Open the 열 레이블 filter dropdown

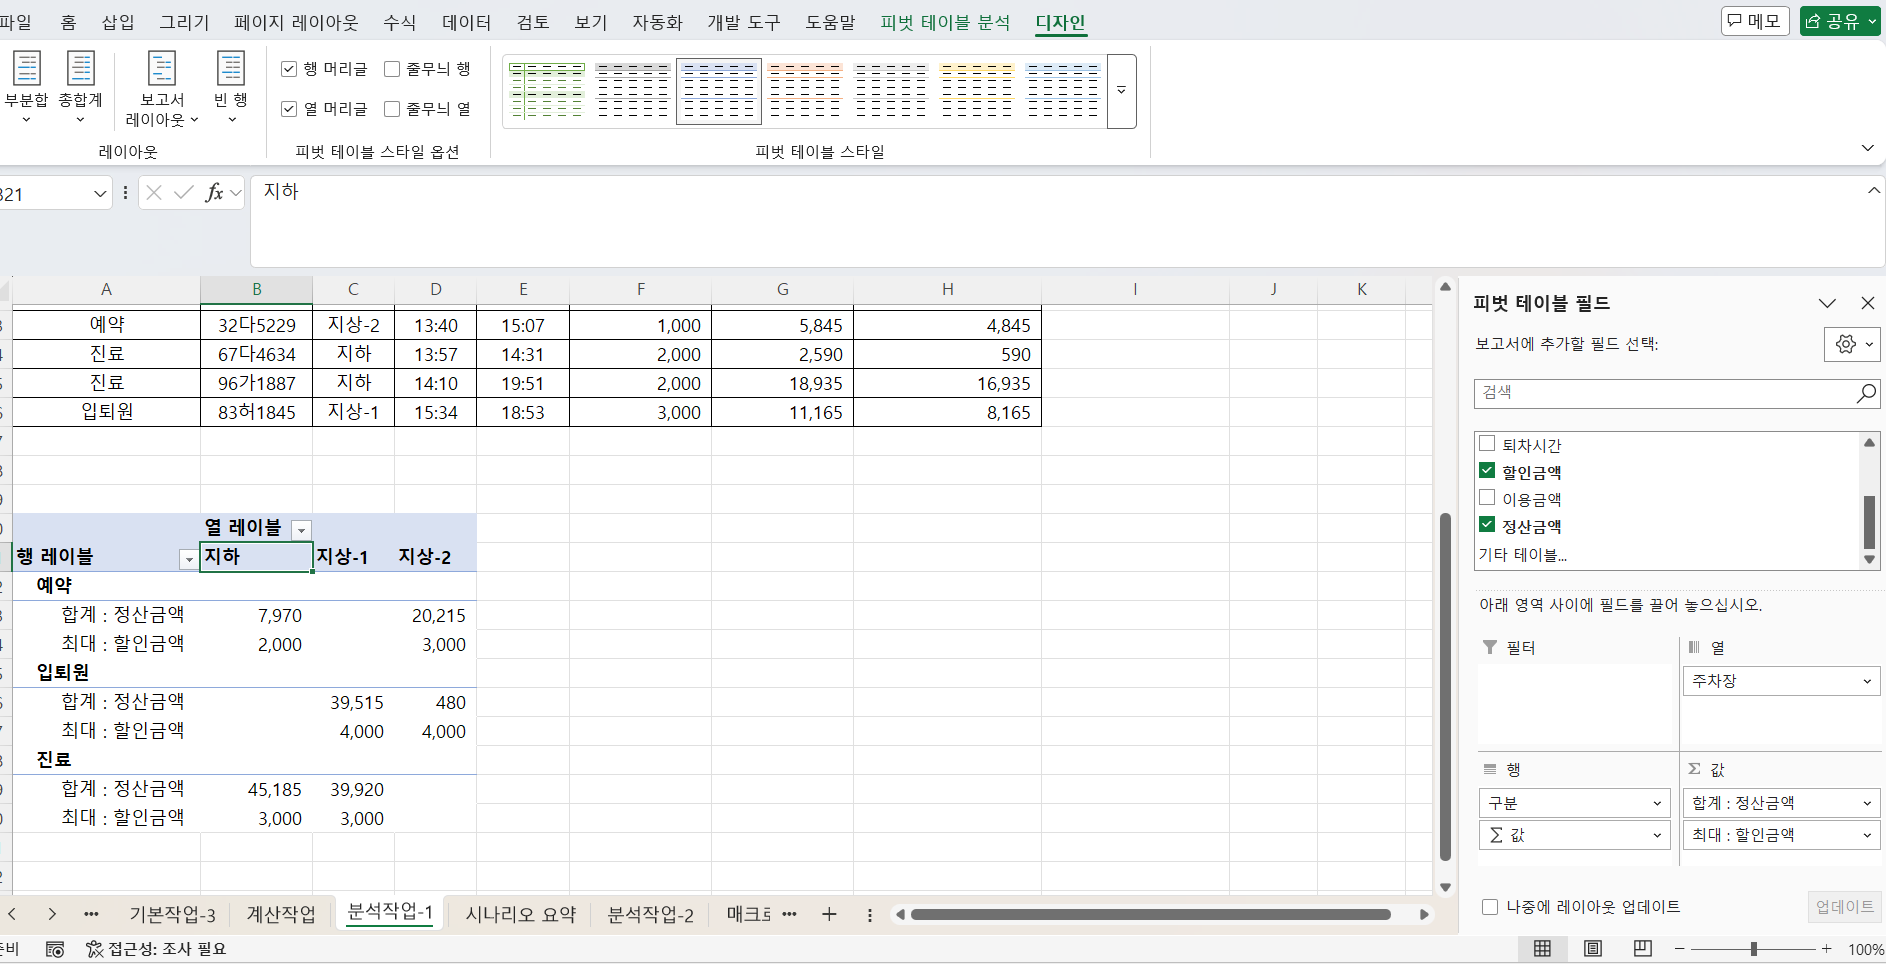point(301,530)
